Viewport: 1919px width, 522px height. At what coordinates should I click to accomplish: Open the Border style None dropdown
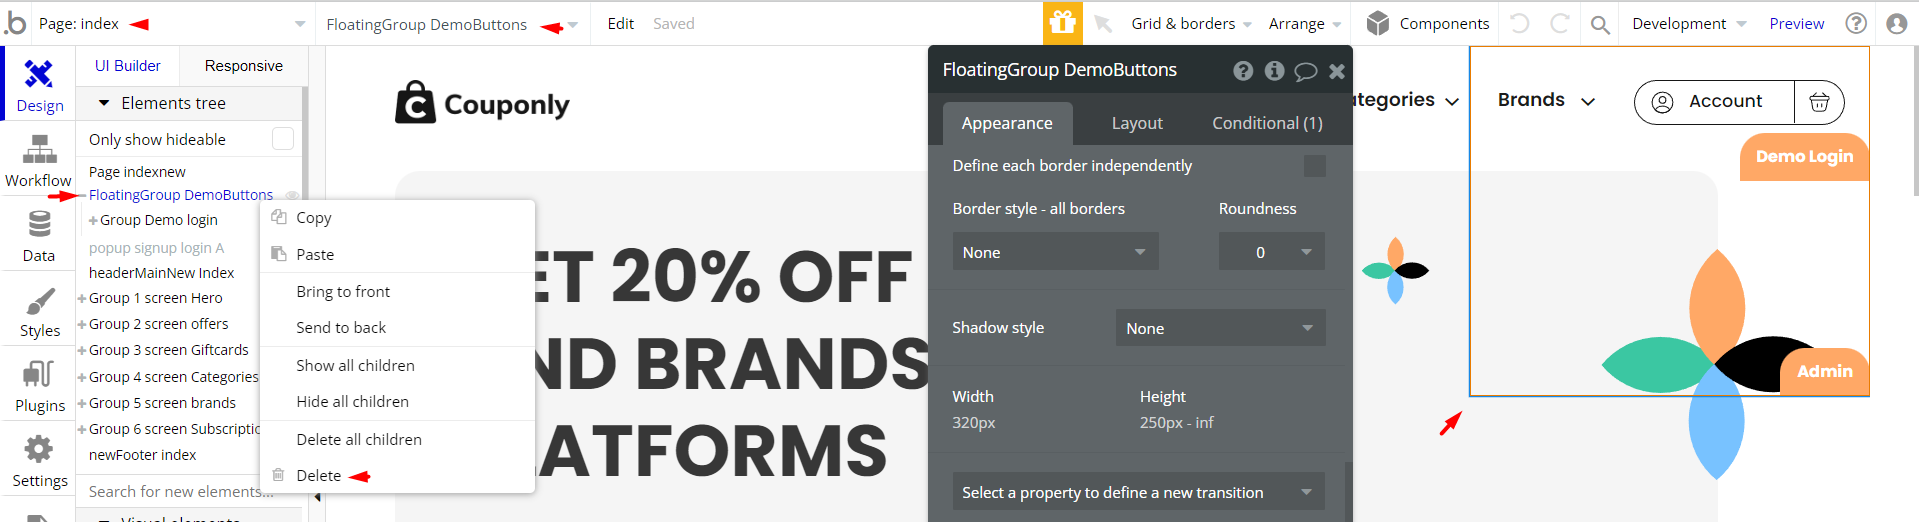(1055, 252)
